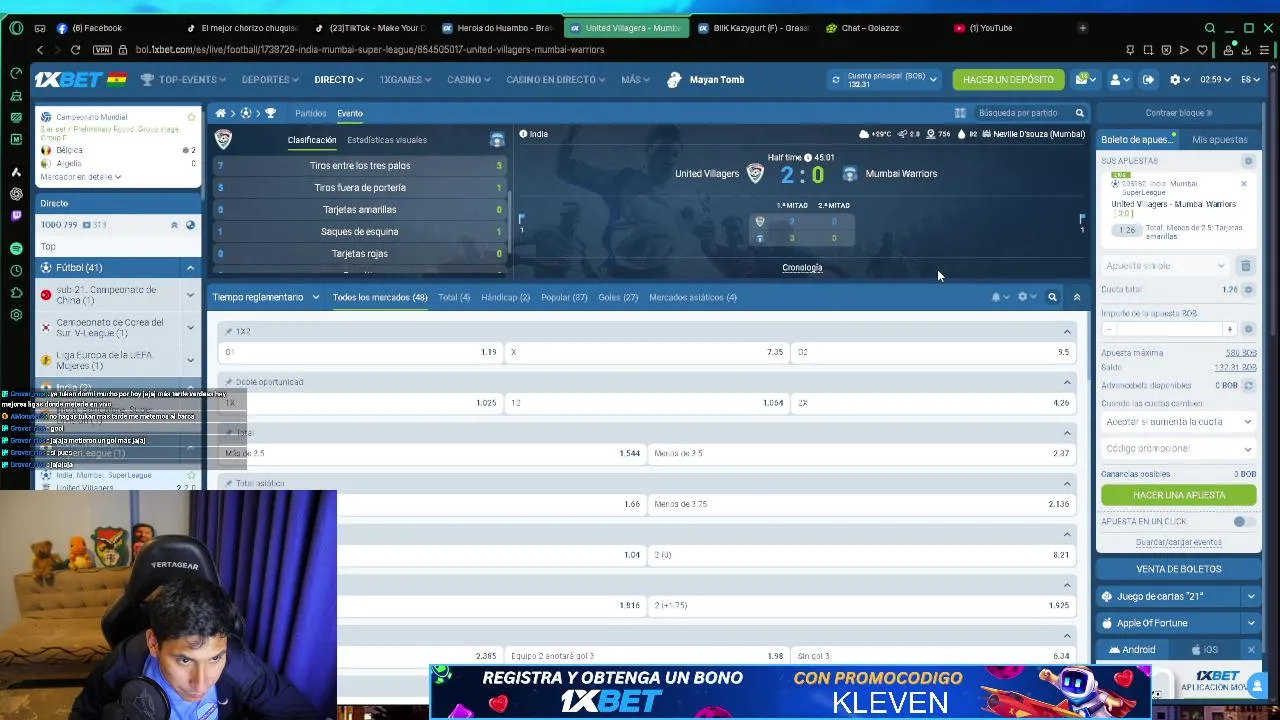Click Venta de boletos button
The width and height of the screenshot is (1280, 720).
coord(1178,569)
